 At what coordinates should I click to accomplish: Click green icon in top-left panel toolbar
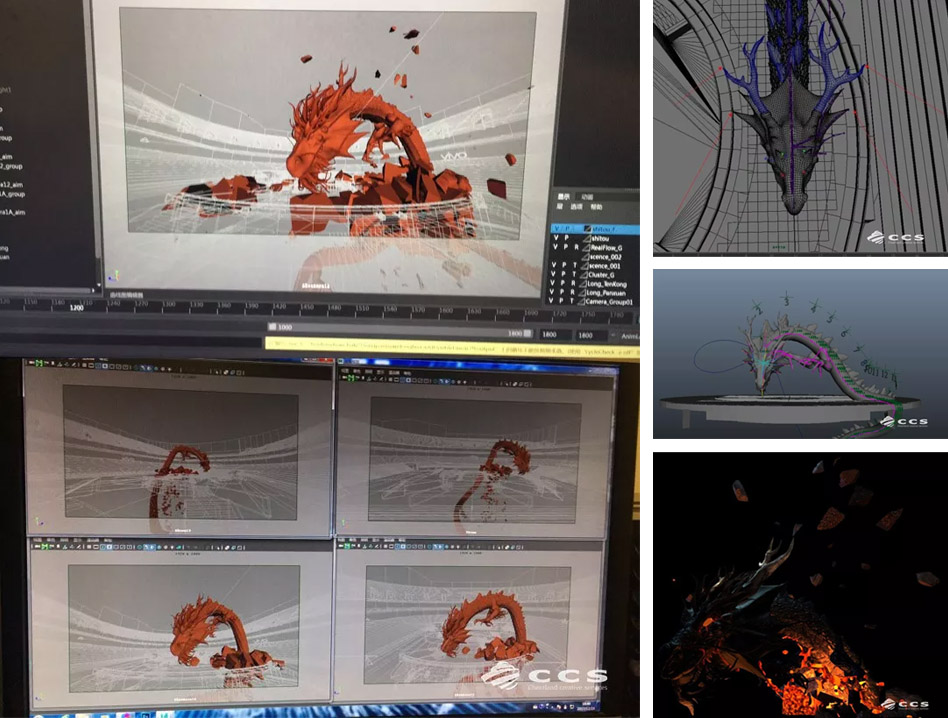(x=39, y=363)
